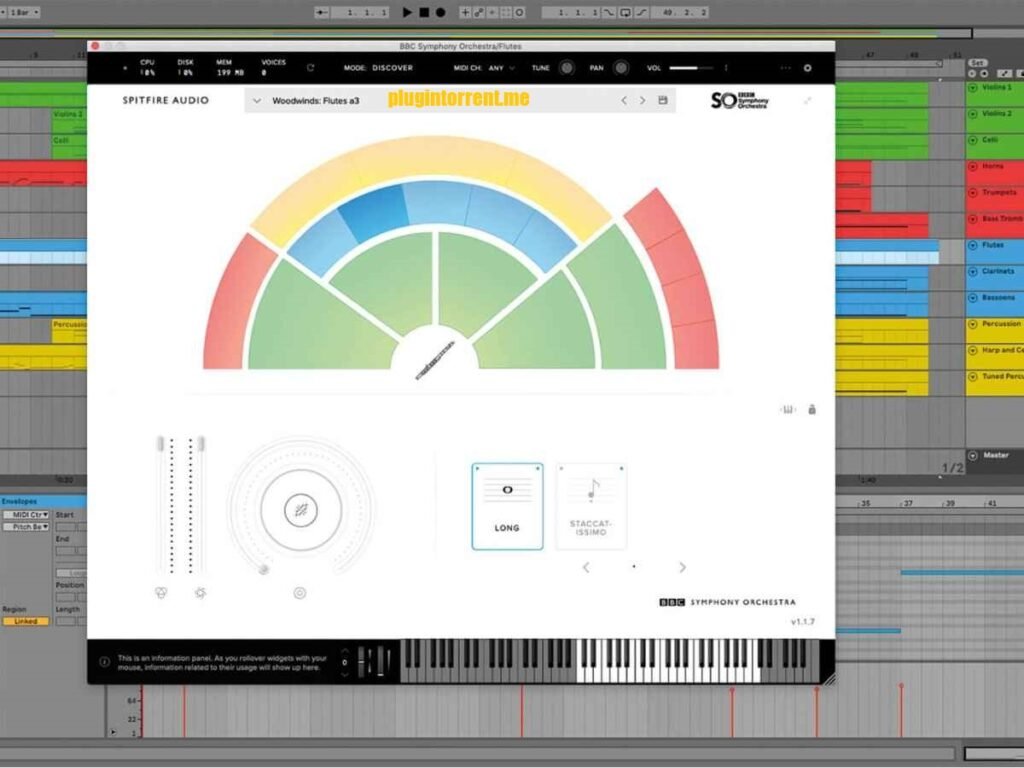Open the plugin settings gear
1024x768 pixels.
coord(807,68)
